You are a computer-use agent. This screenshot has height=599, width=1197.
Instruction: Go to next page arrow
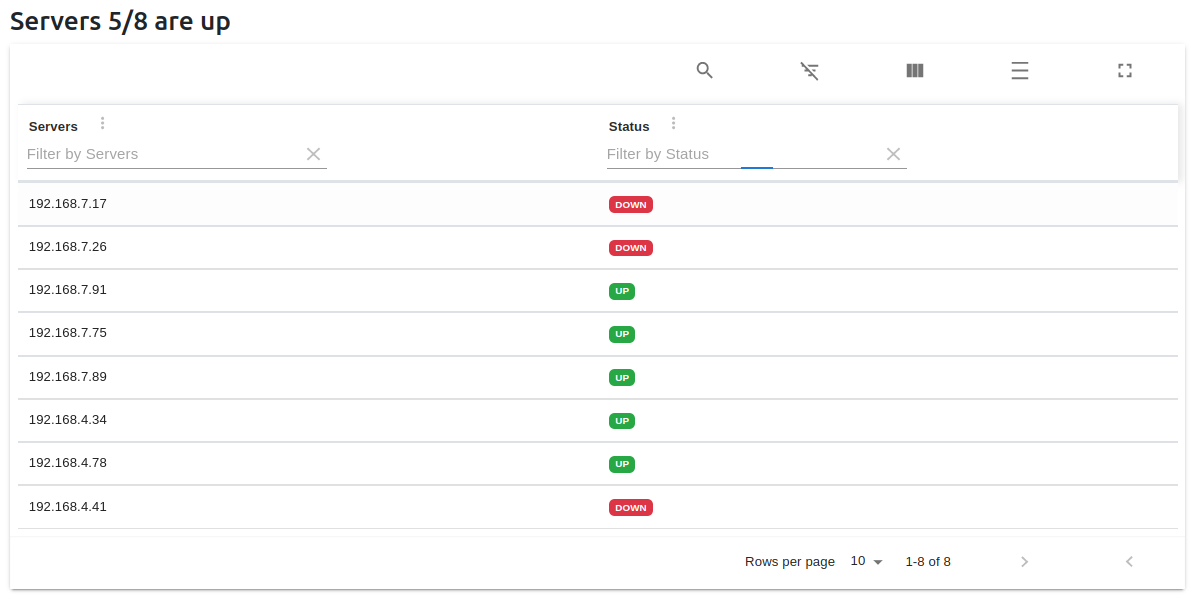coord(1024,562)
